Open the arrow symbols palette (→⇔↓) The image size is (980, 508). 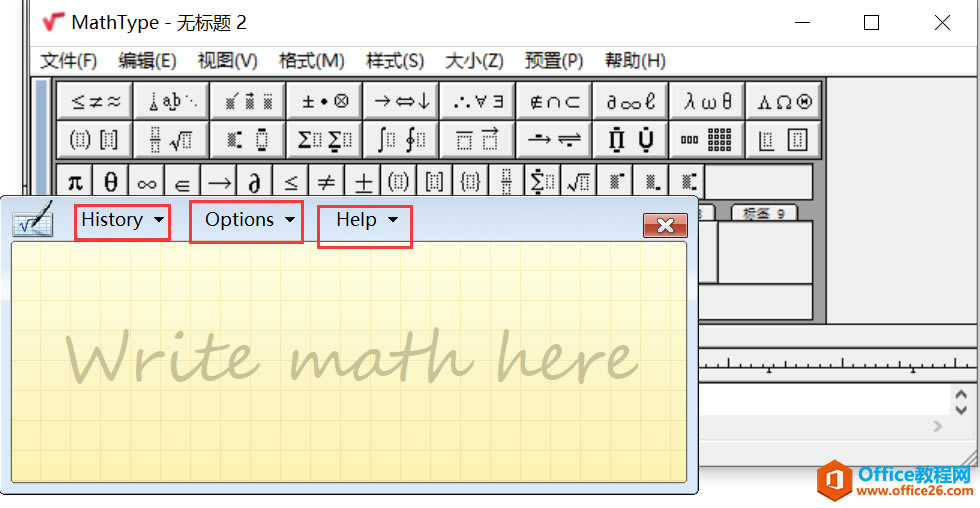pyautogui.click(x=401, y=101)
